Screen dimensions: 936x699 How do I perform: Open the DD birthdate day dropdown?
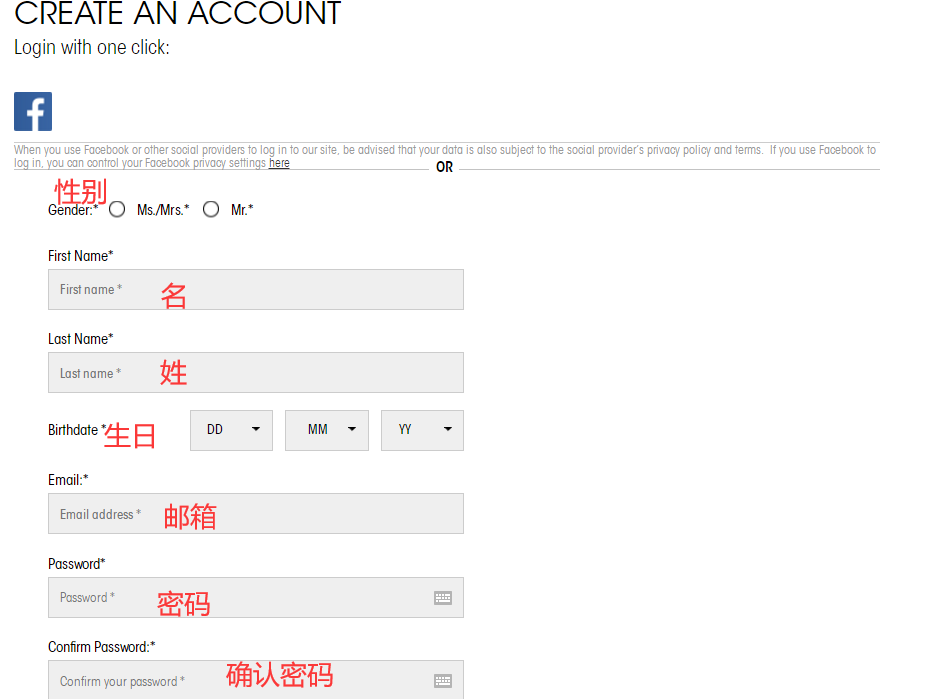232,430
